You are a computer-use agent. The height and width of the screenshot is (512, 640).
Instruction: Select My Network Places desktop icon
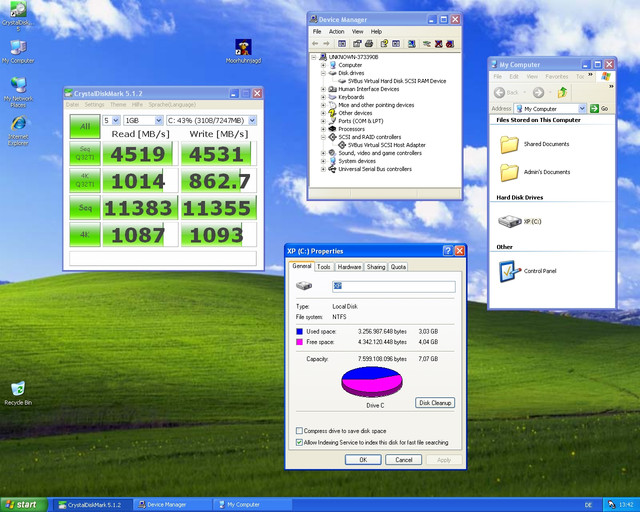coord(18,85)
